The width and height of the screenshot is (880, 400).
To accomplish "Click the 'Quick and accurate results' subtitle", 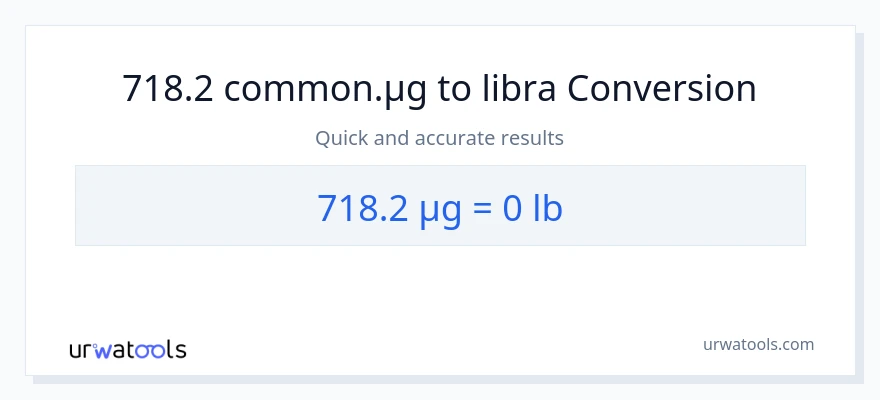I will point(439,138).
